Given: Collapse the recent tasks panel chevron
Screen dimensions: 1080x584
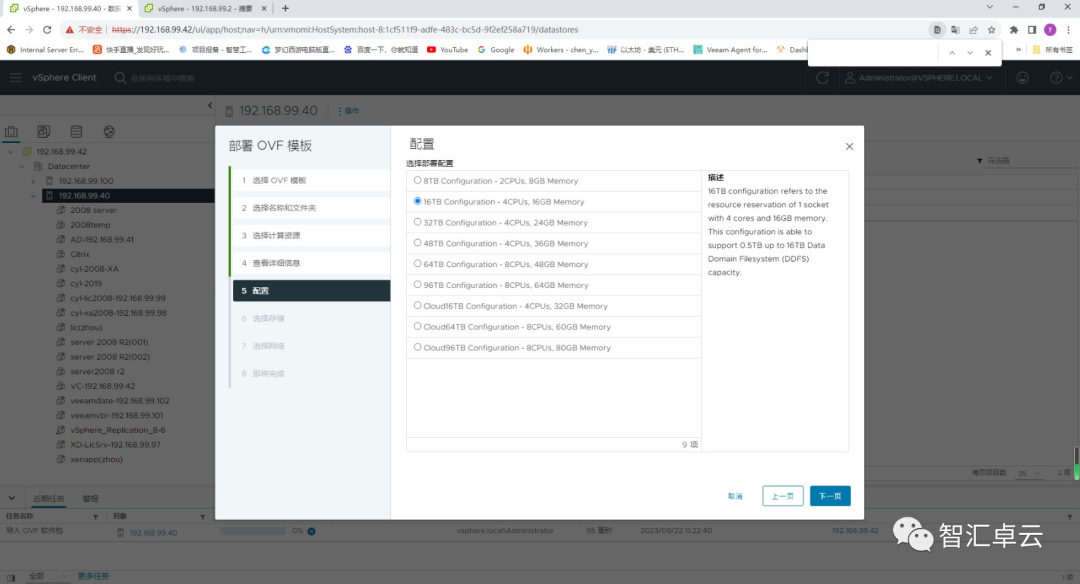Looking at the screenshot, I should click(x=12, y=498).
